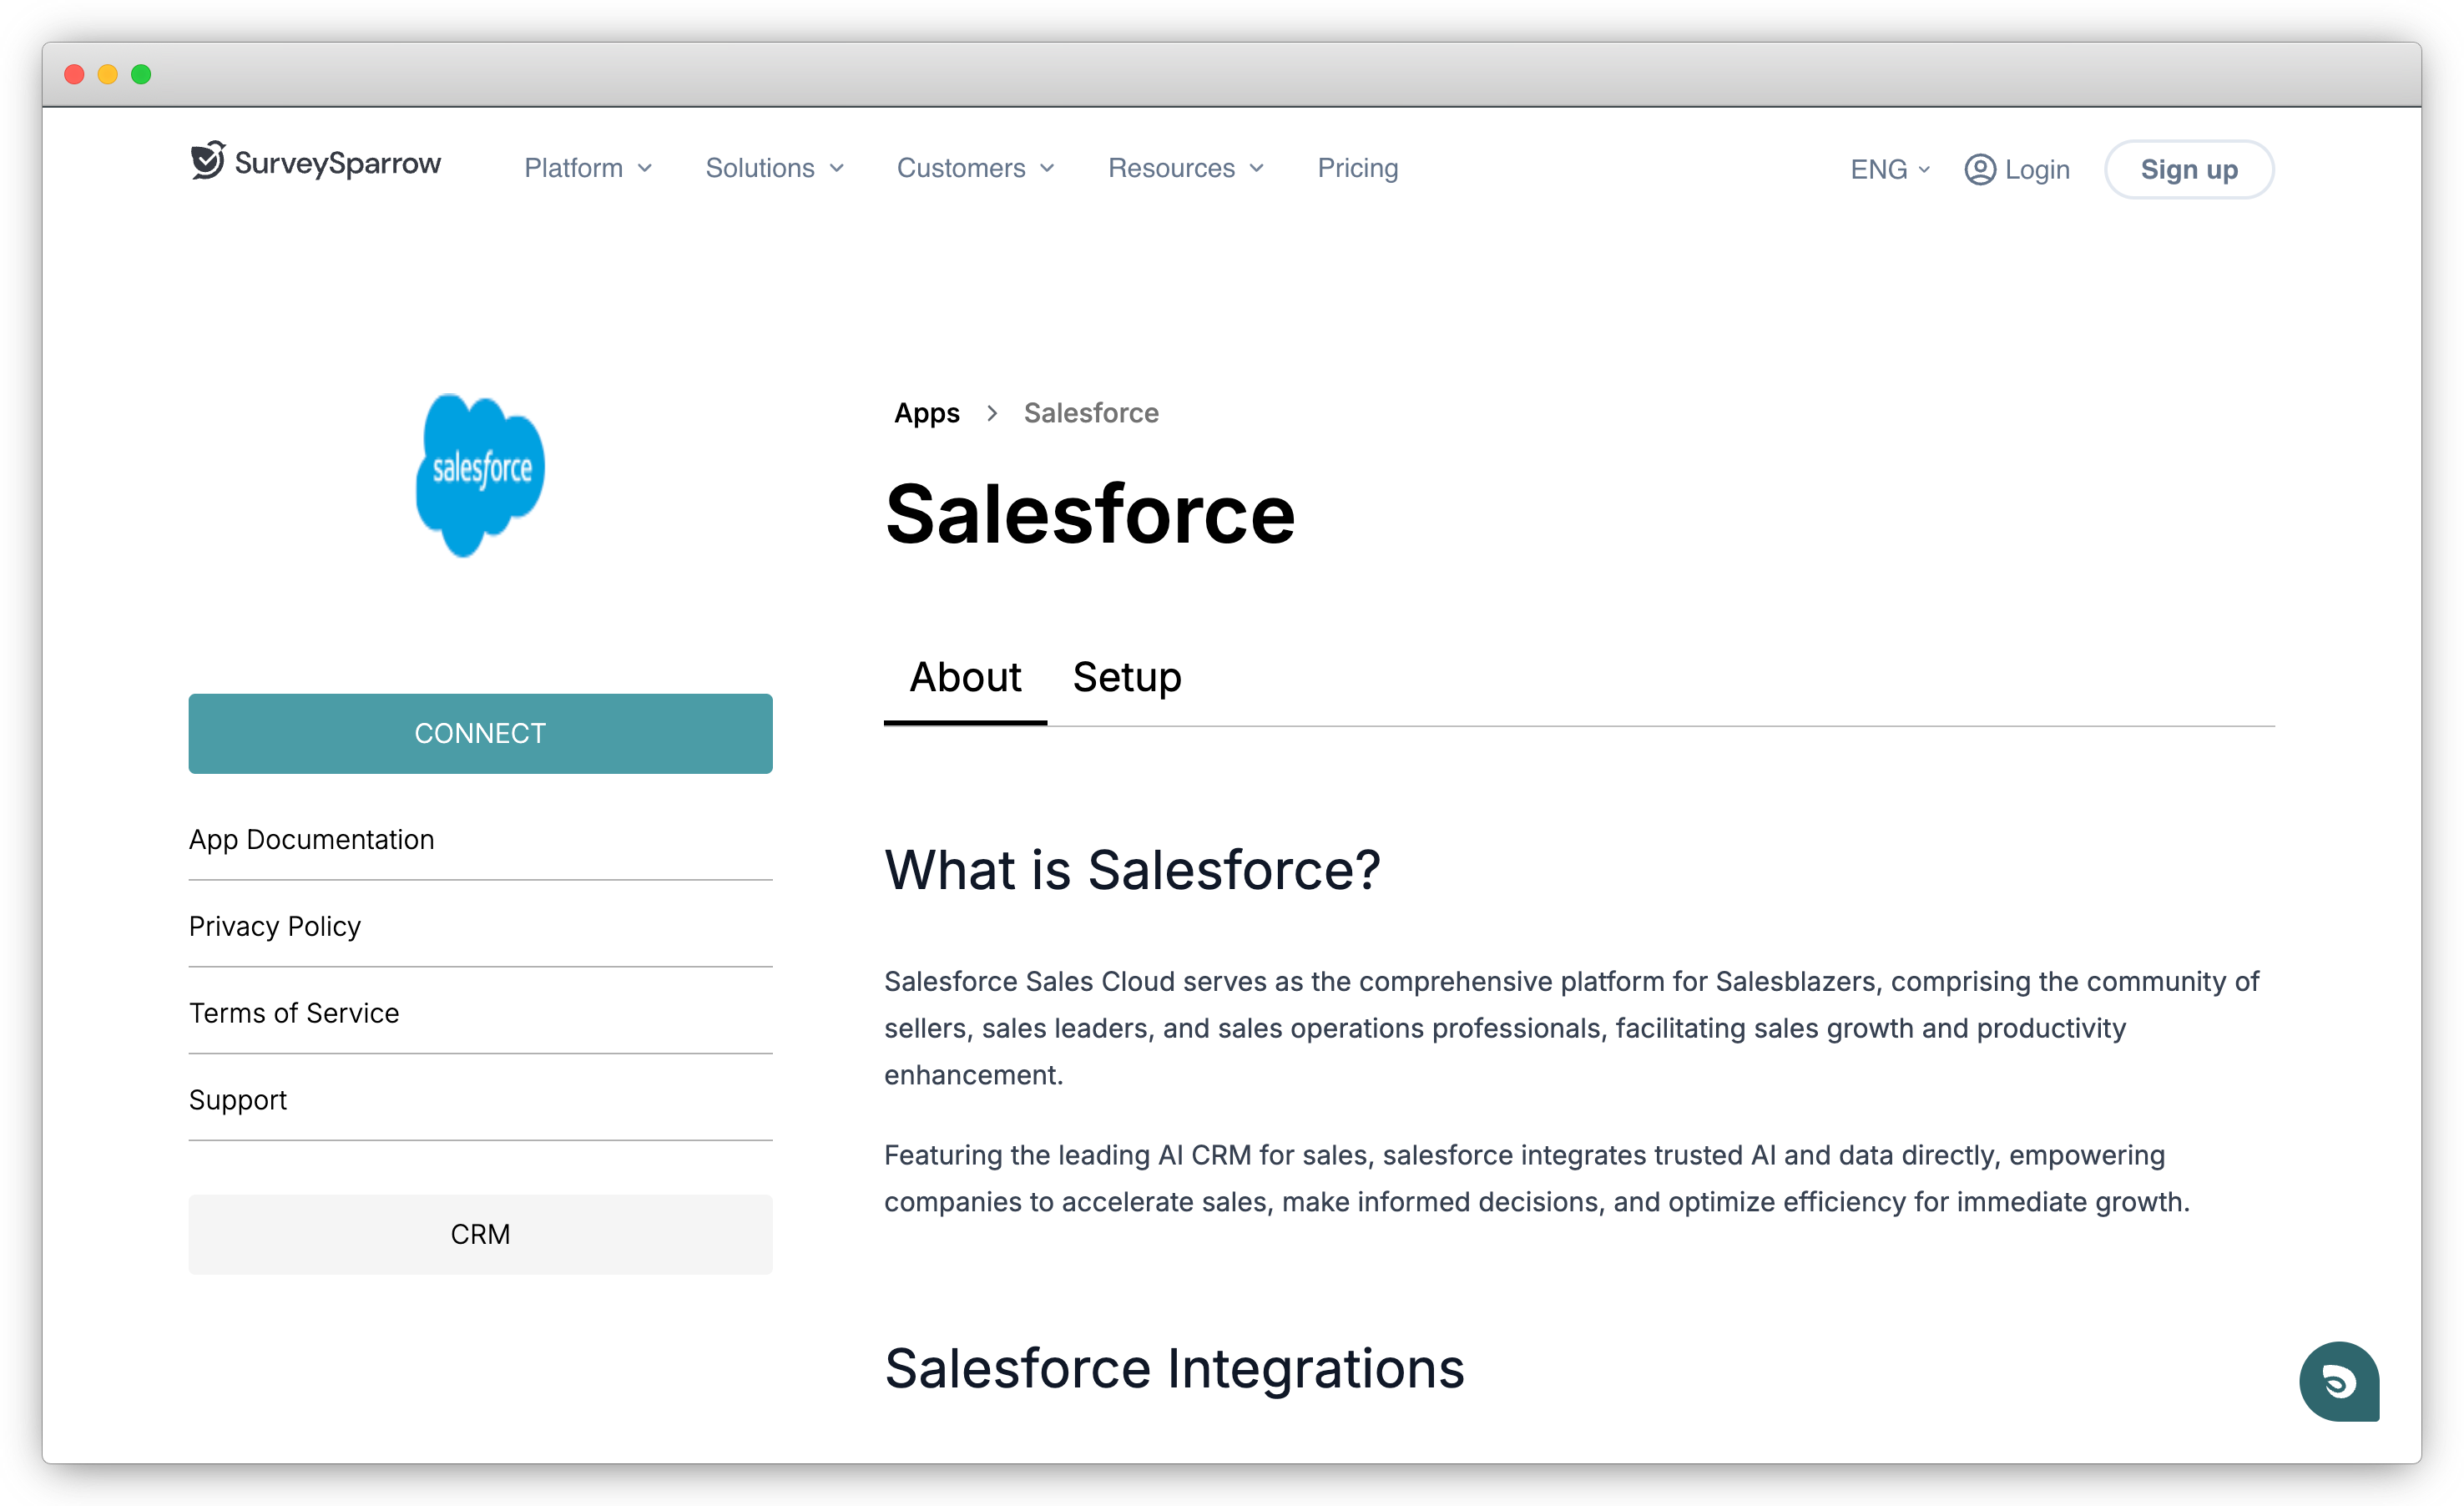
Task: Click the Sign up button
Action: point(2189,169)
